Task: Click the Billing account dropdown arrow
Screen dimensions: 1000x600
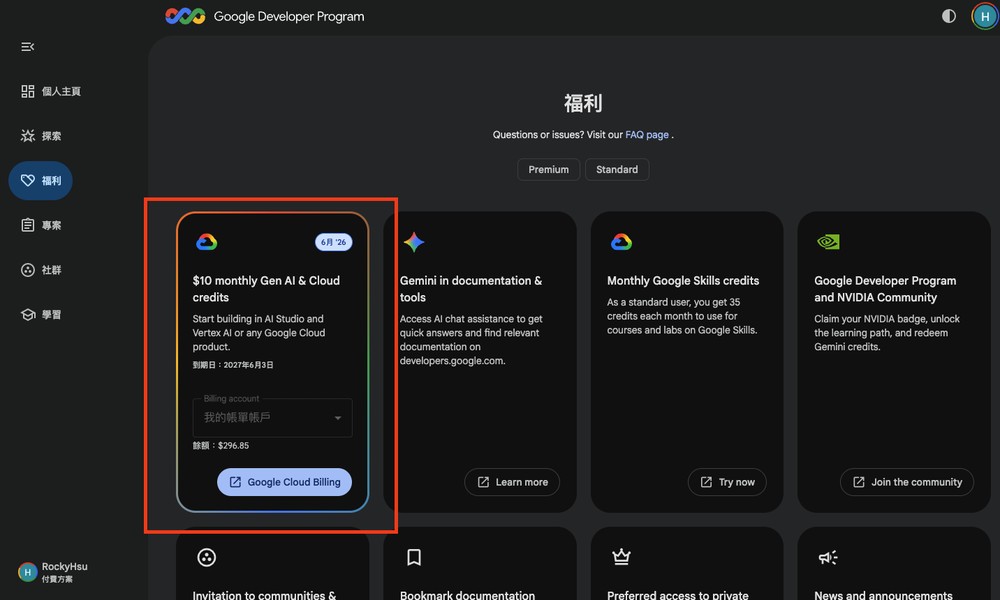Action: click(338, 418)
